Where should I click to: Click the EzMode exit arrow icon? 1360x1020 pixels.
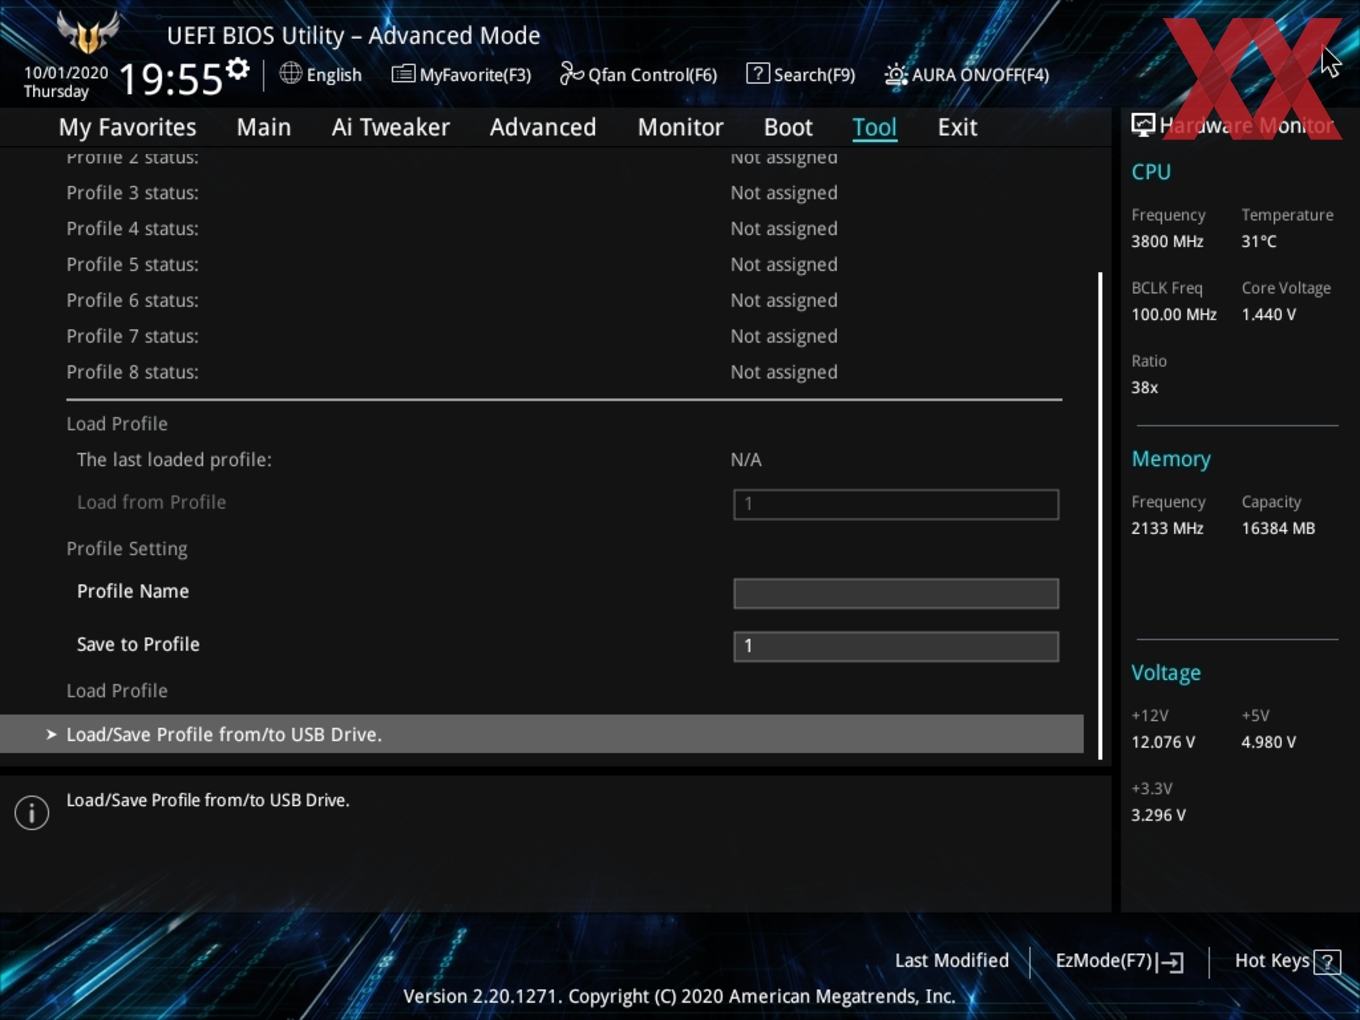click(1170, 962)
